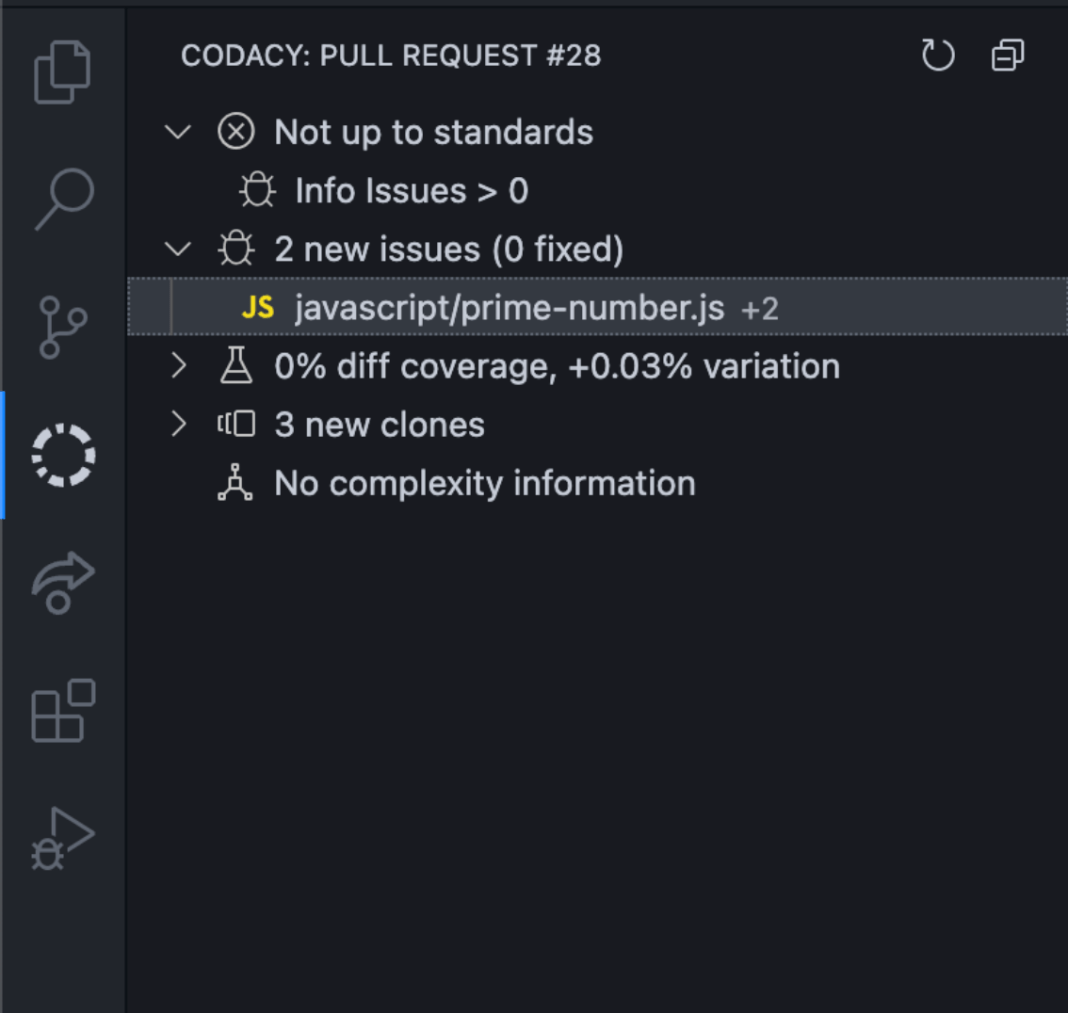1068x1013 pixels.
Task: Refresh the pull request panel
Action: (x=938, y=55)
